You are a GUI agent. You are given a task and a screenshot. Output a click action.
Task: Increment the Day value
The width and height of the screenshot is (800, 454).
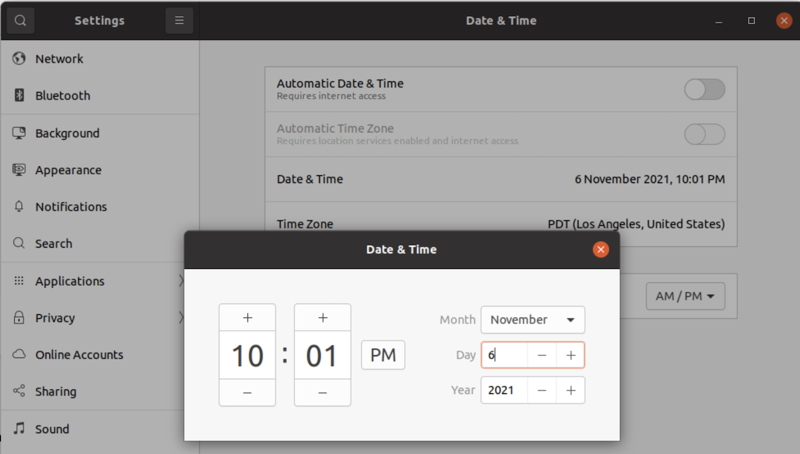570,355
